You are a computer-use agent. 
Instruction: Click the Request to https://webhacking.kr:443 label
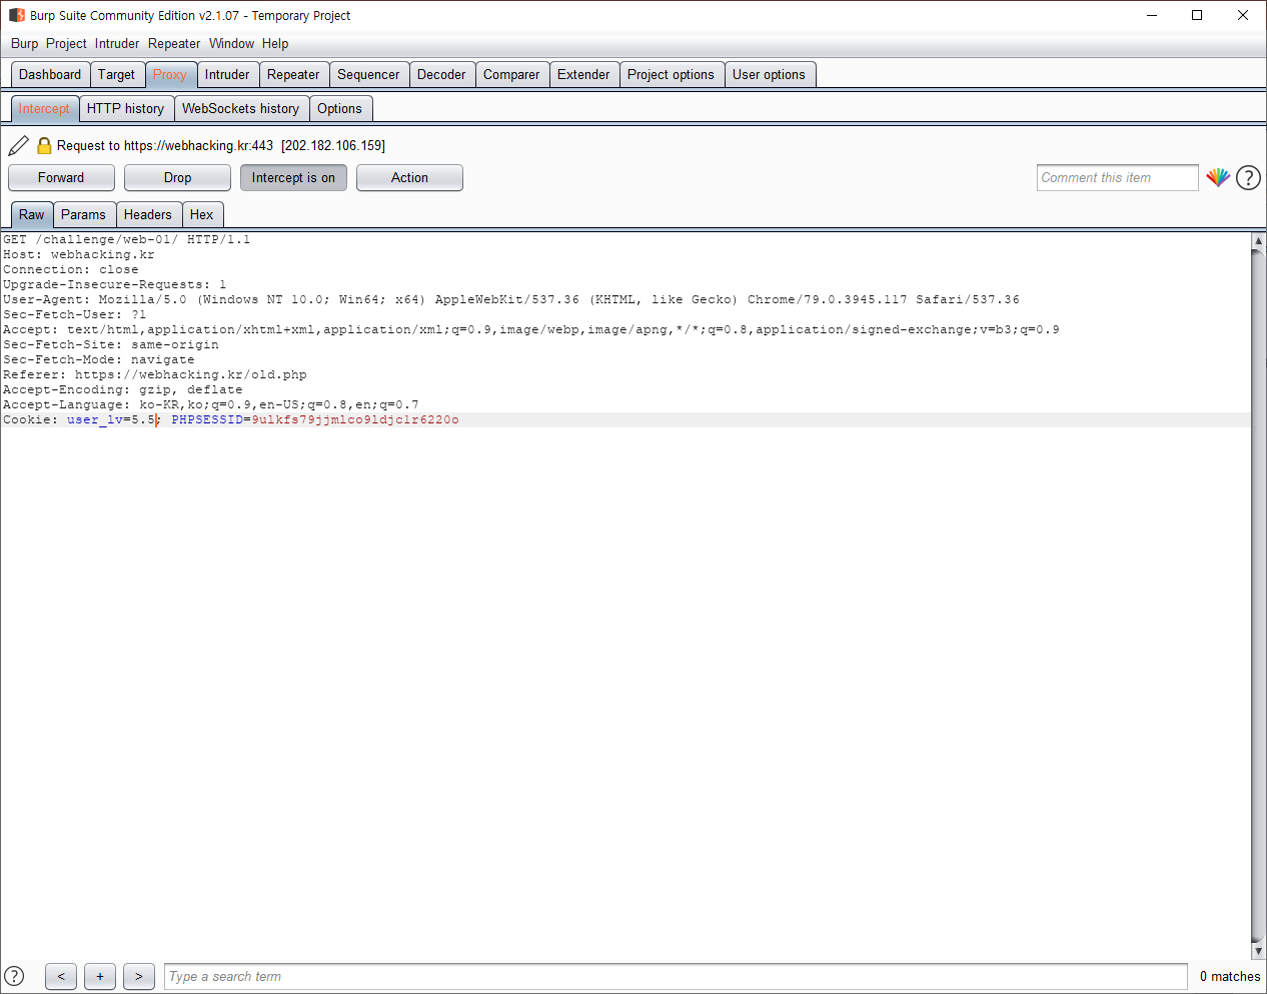221,146
